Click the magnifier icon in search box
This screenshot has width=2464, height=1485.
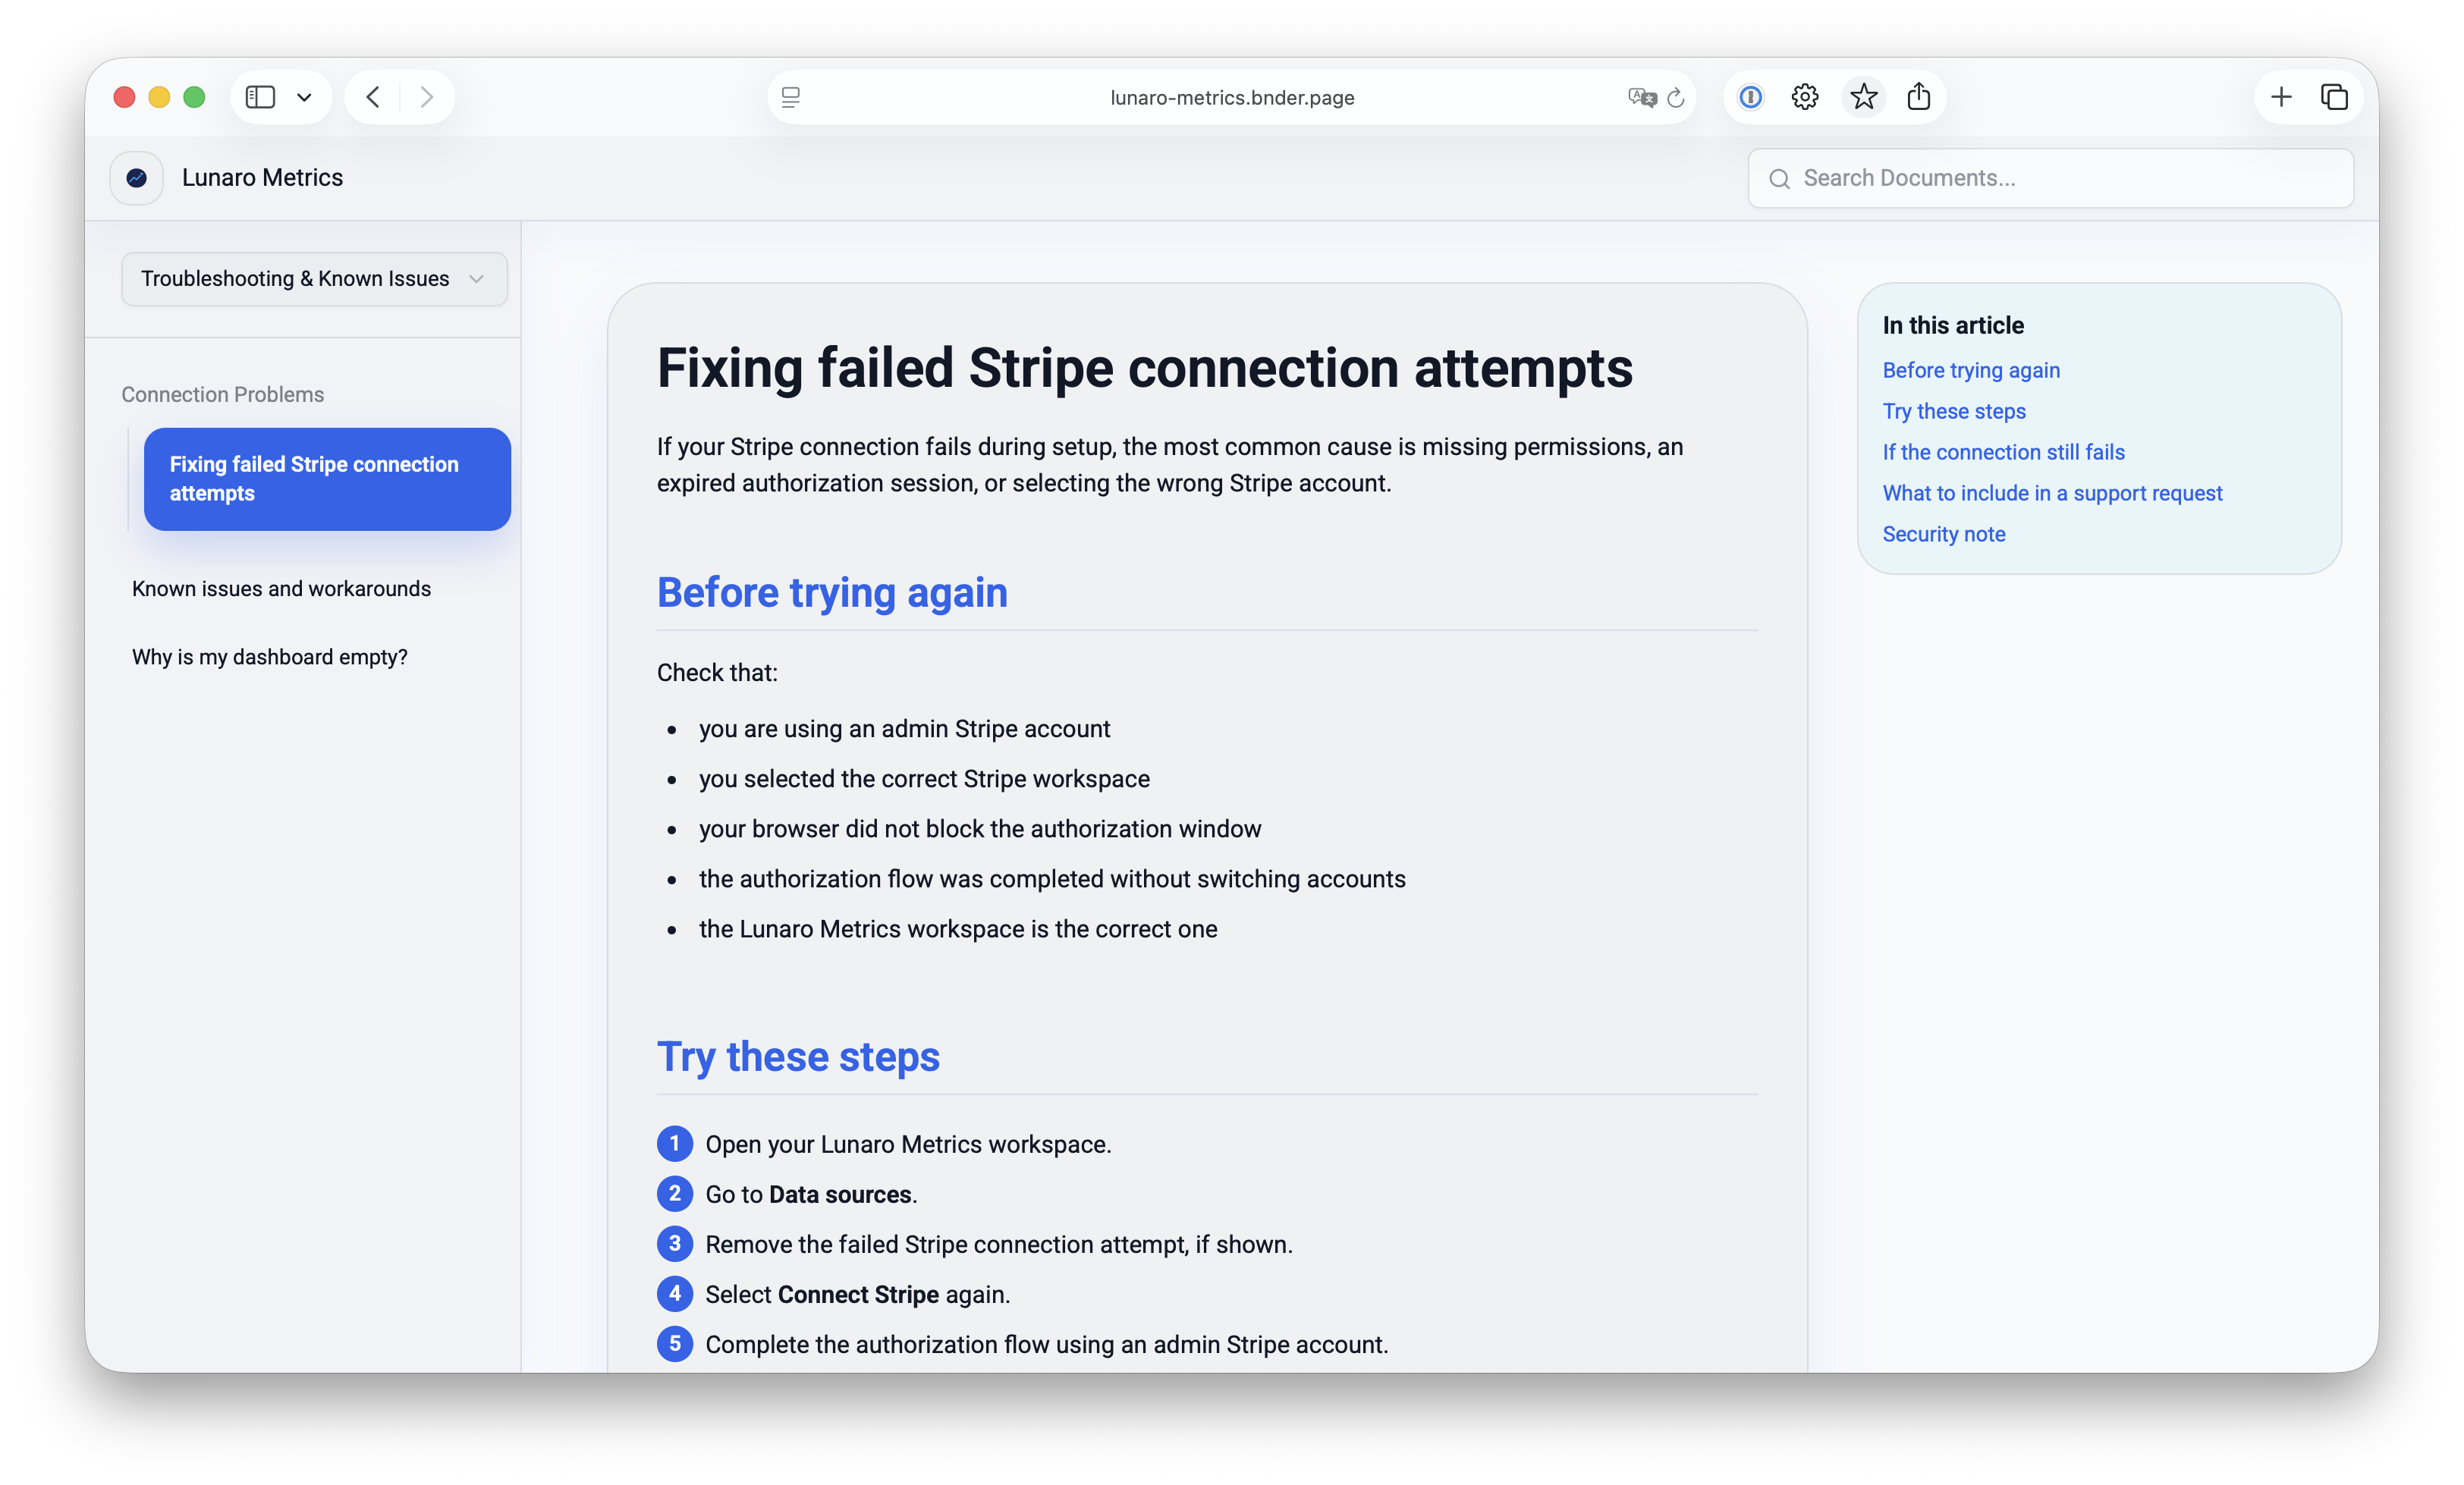tap(1779, 179)
